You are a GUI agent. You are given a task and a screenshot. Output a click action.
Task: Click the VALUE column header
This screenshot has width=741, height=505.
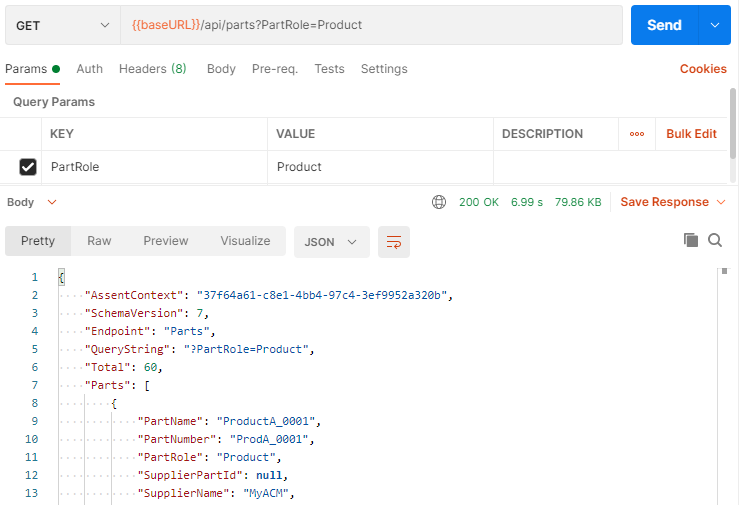tap(295, 134)
